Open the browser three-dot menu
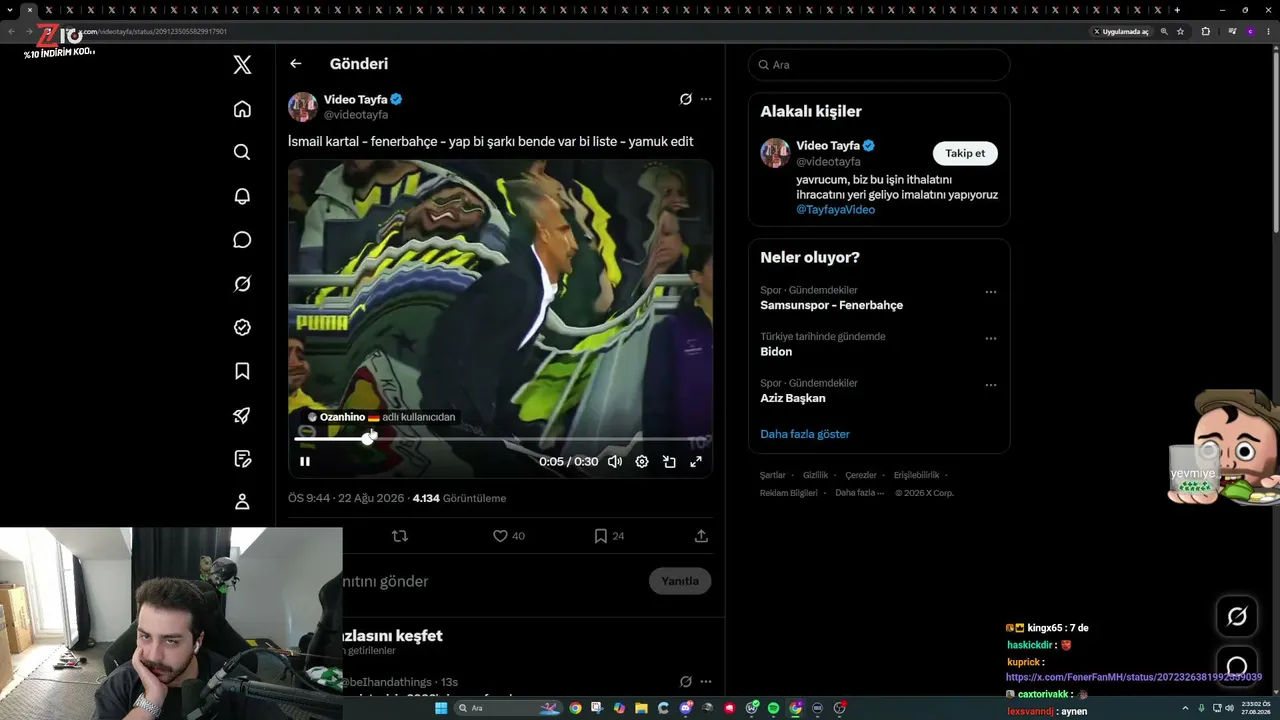 [1267, 32]
